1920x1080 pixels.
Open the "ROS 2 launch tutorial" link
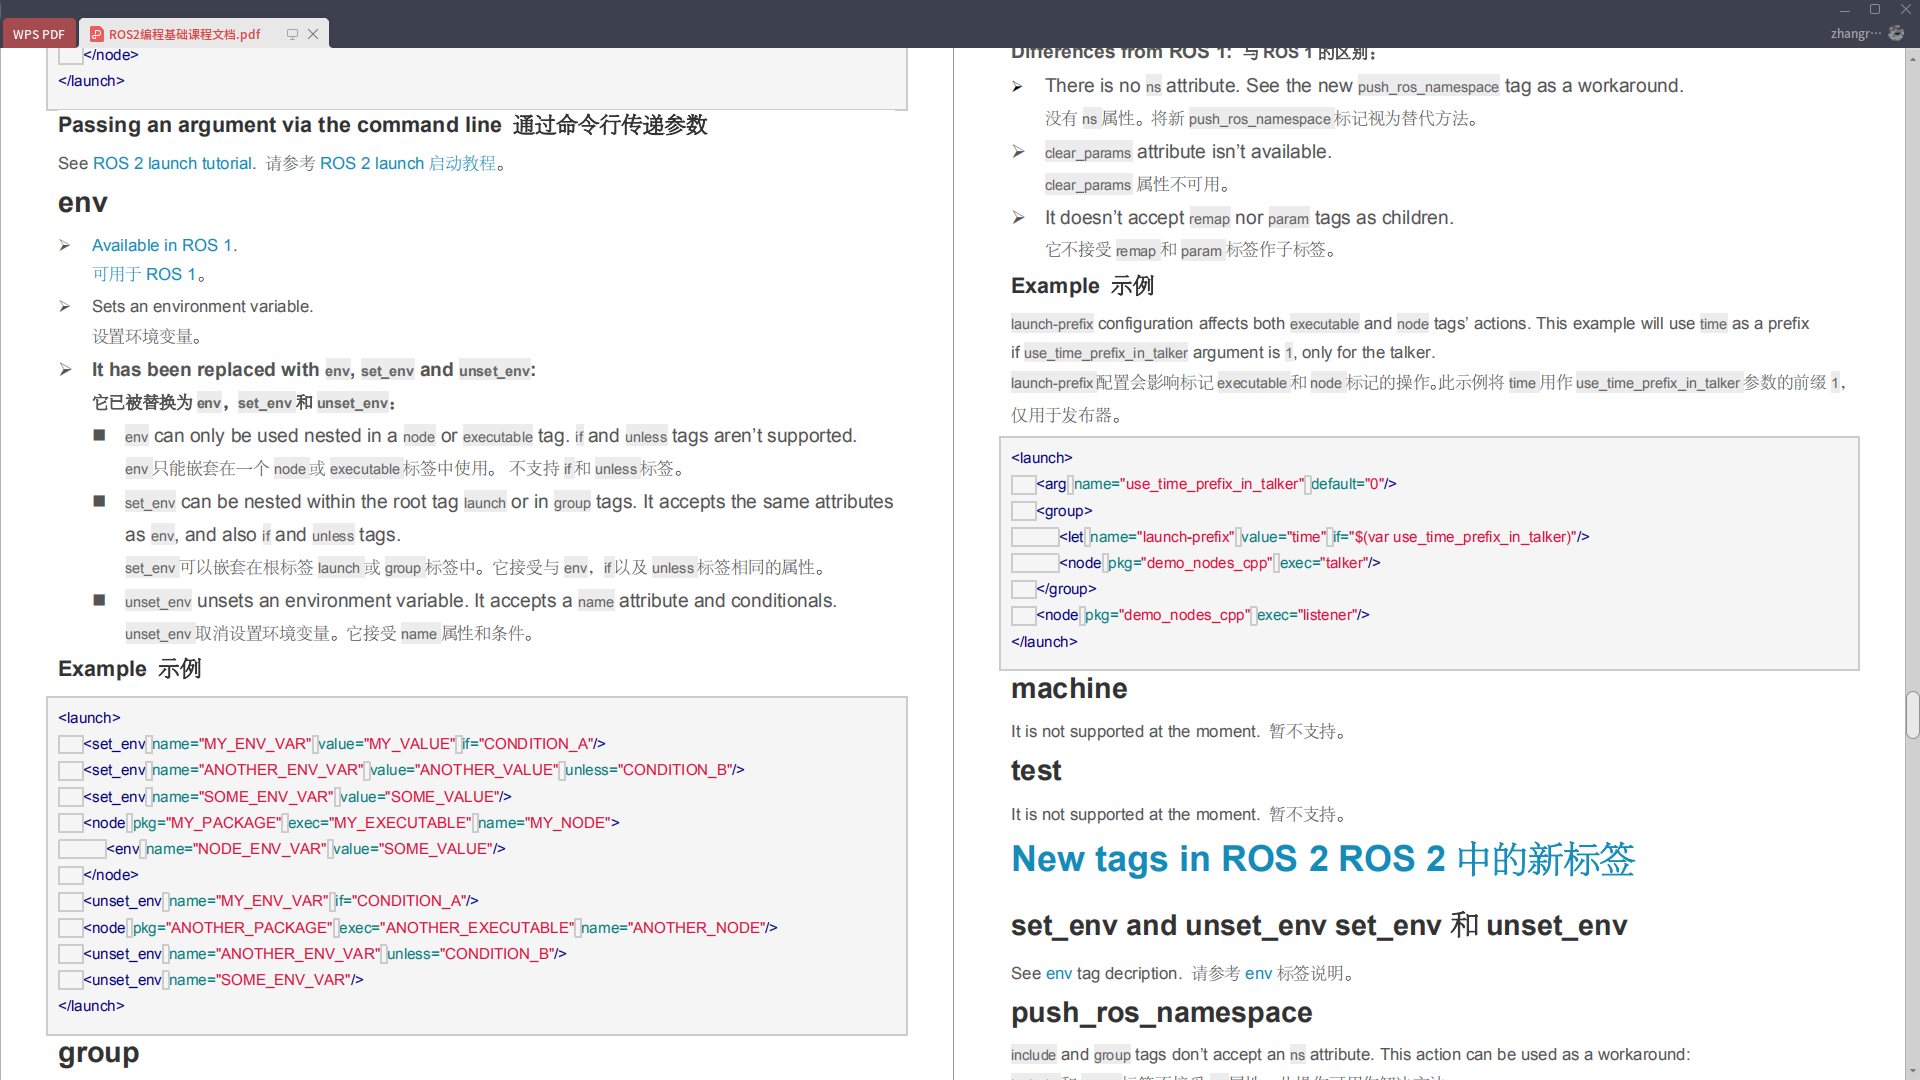(x=172, y=163)
